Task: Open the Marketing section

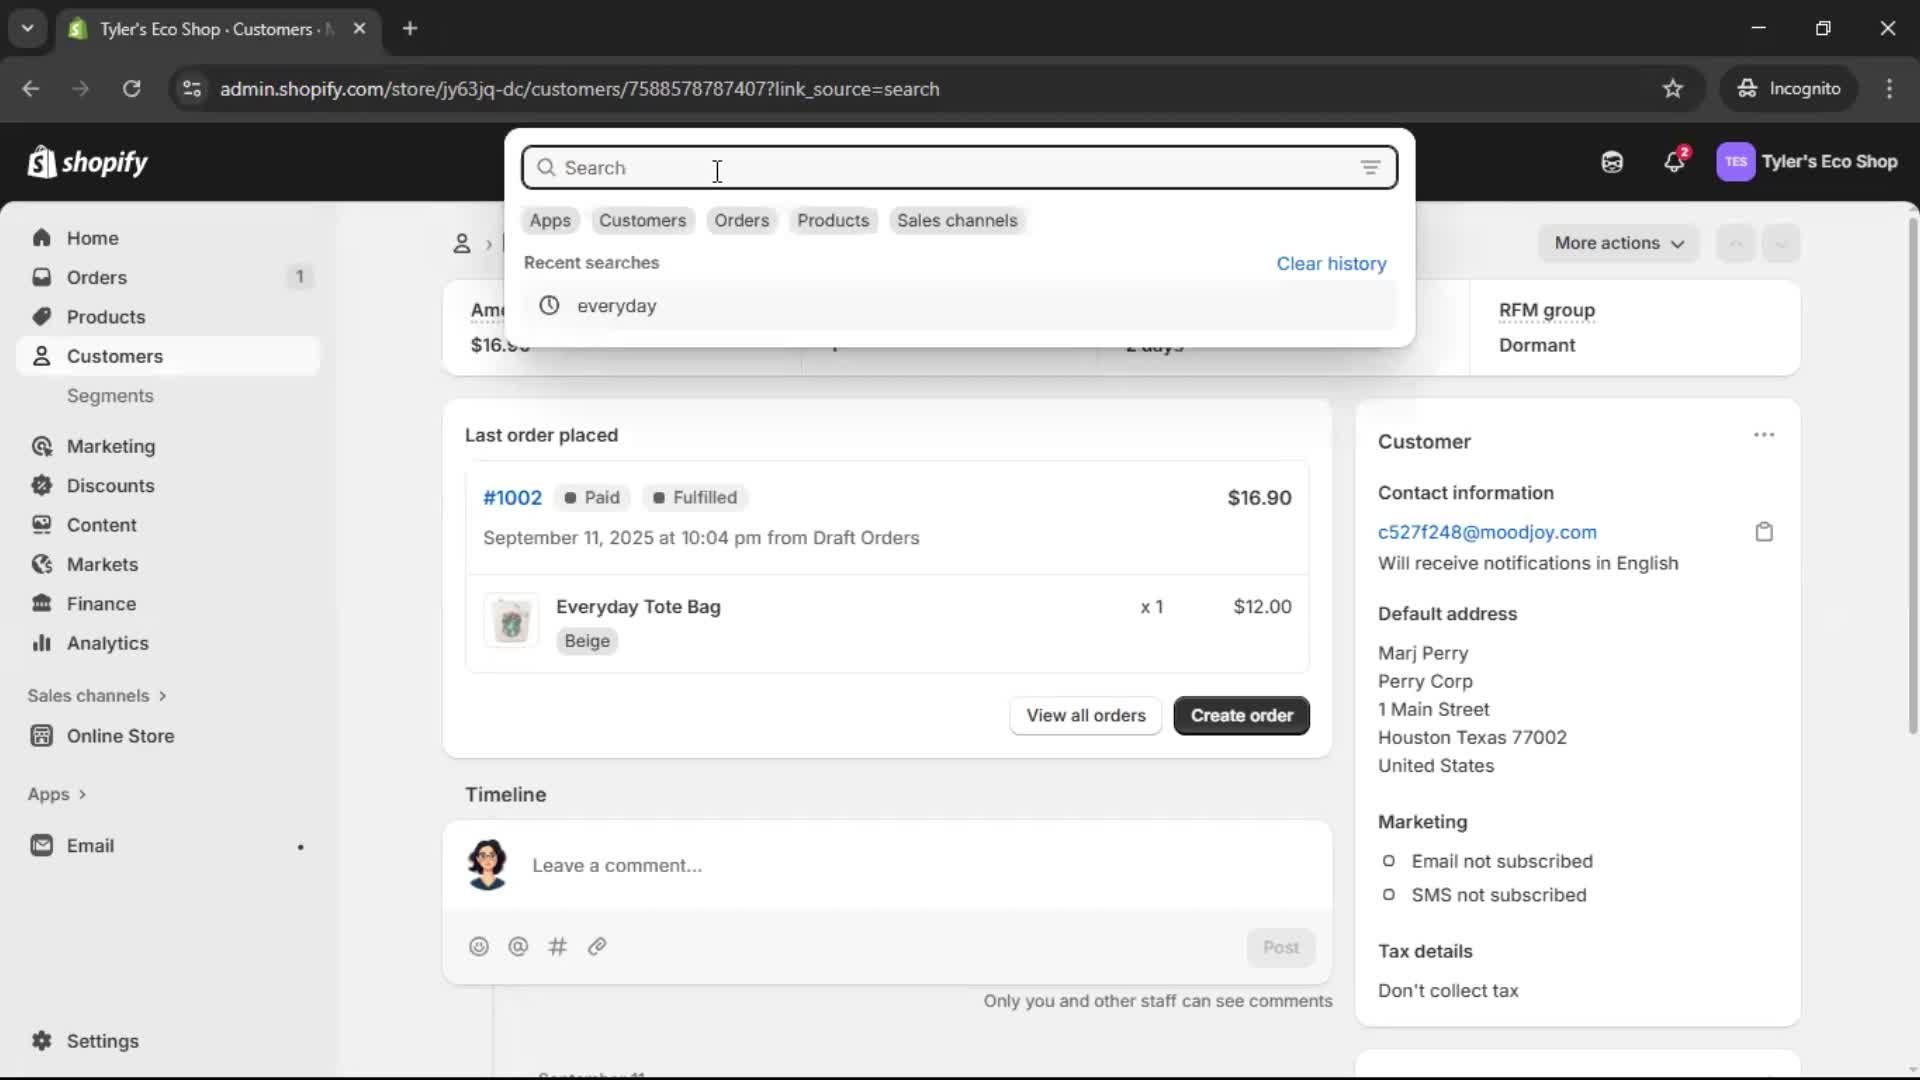Action: pyautogui.click(x=110, y=446)
